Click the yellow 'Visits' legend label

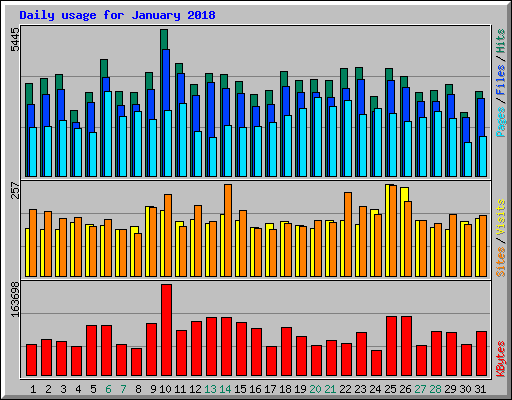point(500,217)
